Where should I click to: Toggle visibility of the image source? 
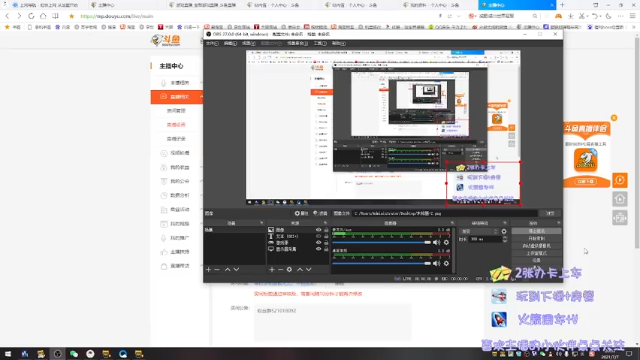tap(318, 230)
